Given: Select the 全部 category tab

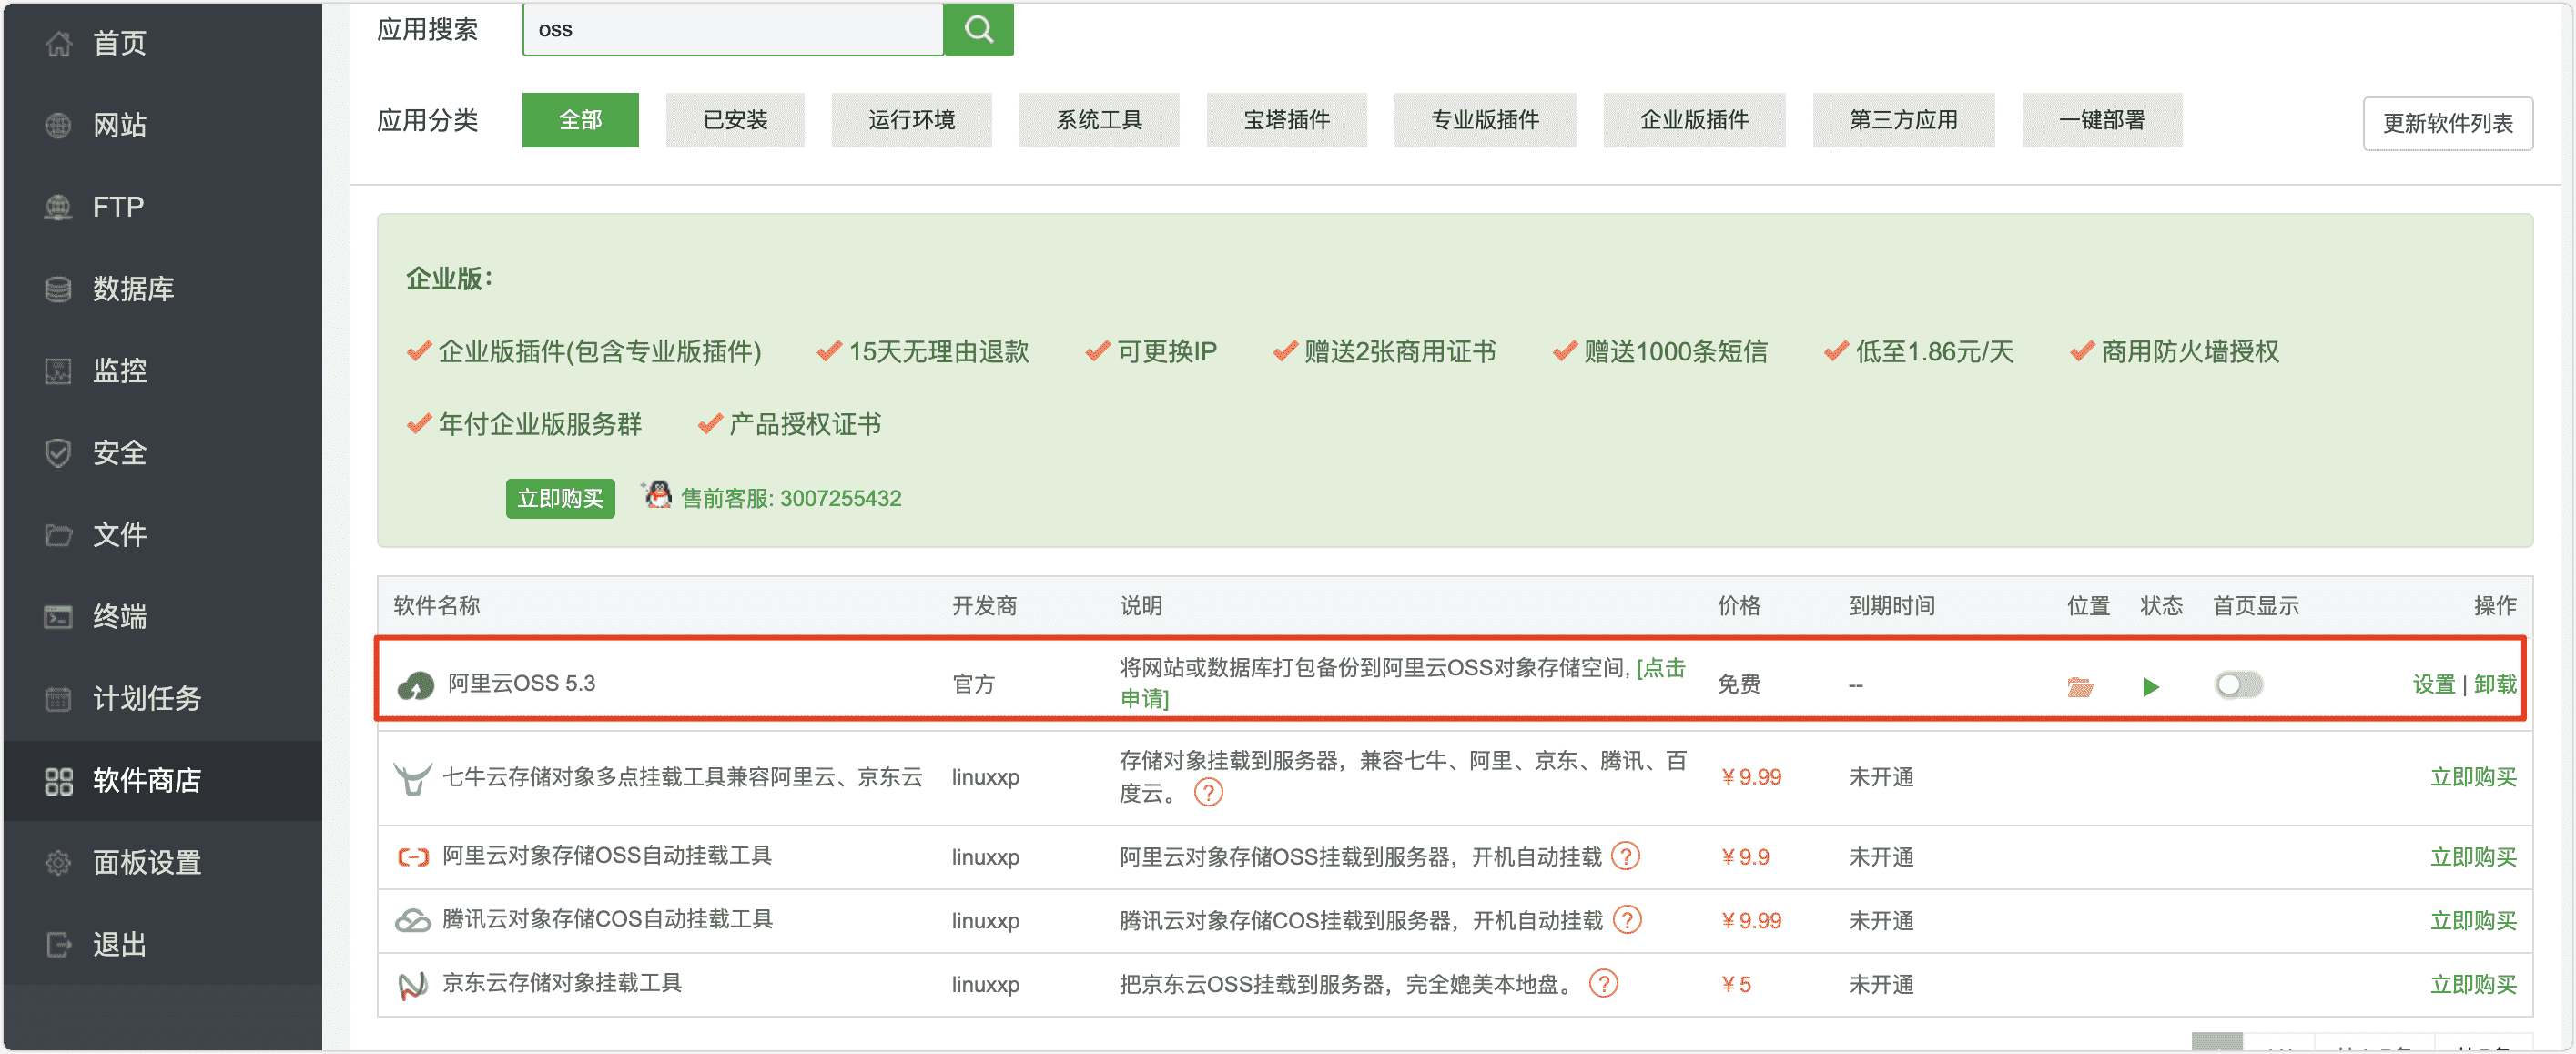Looking at the screenshot, I should (x=580, y=120).
